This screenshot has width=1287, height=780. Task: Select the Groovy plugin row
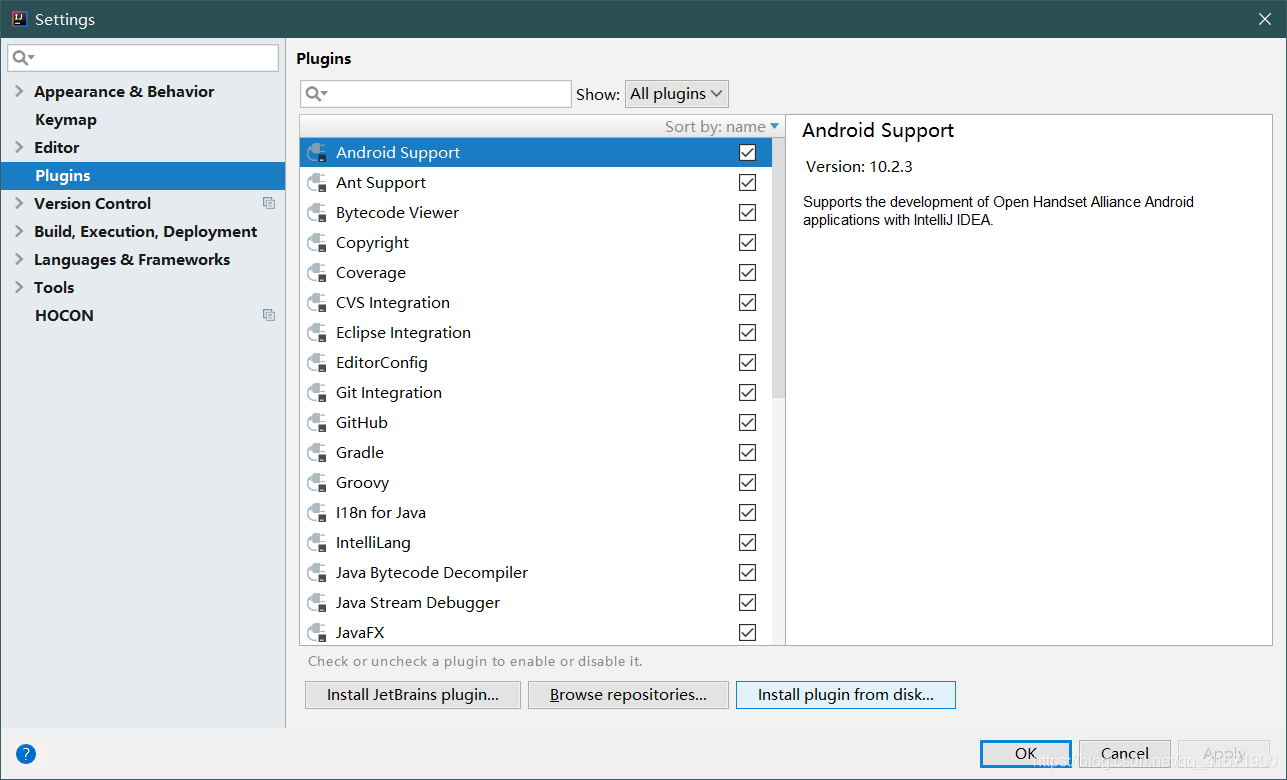pyautogui.click(x=536, y=483)
